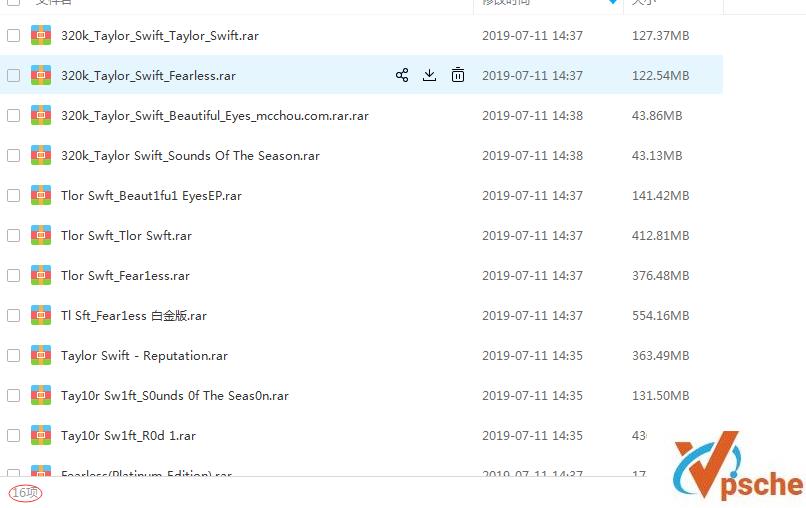Click the archive icon of Sounds Of The Season.rar (320k)

tap(41, 155)
